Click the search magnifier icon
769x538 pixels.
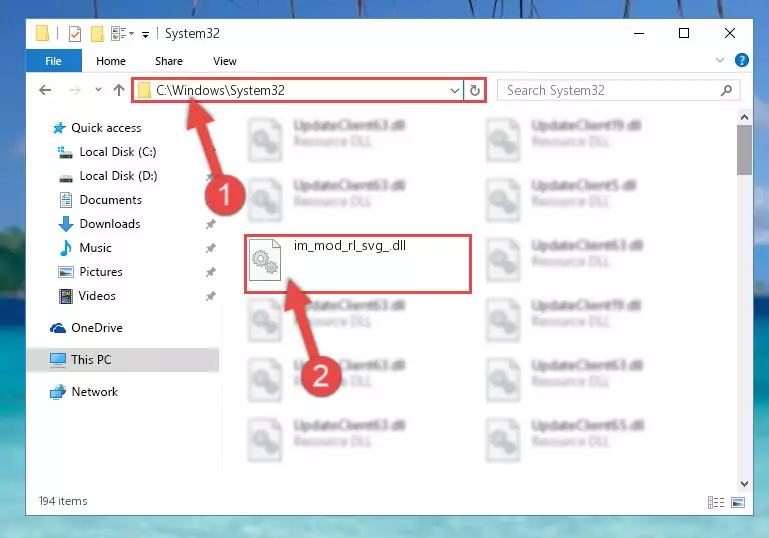click(726, 90)
